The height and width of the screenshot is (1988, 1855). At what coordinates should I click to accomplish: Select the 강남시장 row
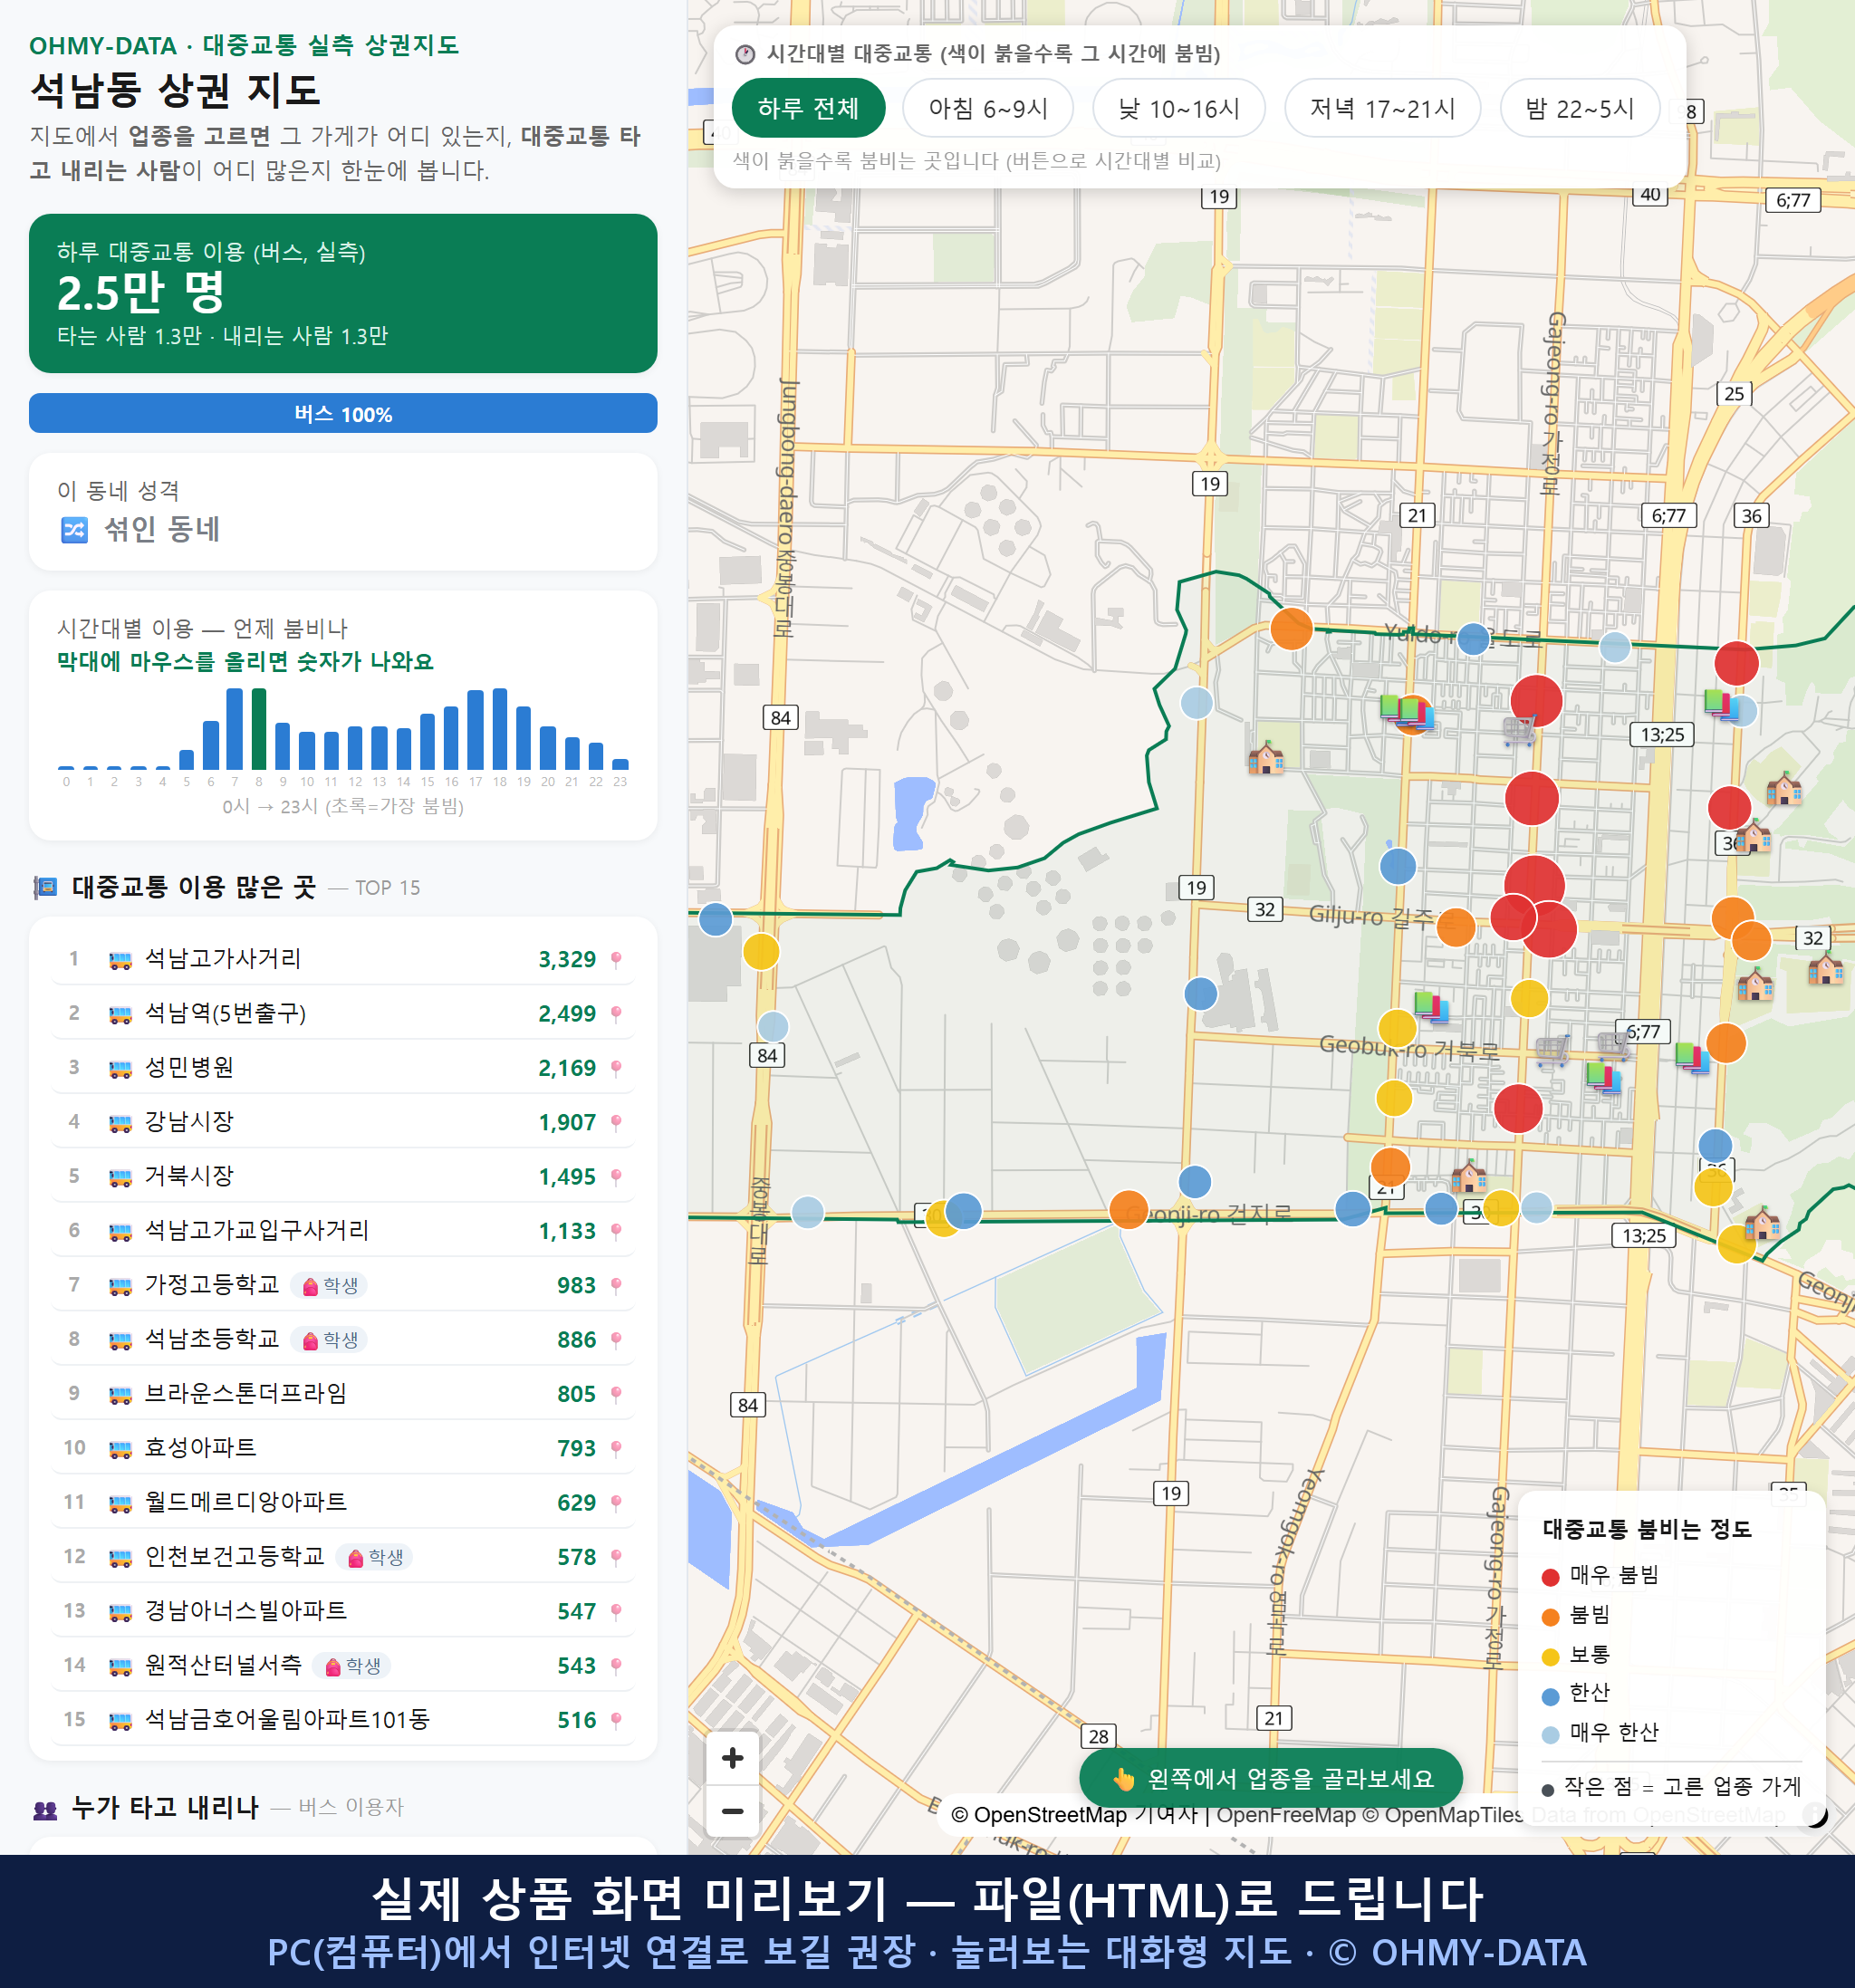[x=343, y=1121]
